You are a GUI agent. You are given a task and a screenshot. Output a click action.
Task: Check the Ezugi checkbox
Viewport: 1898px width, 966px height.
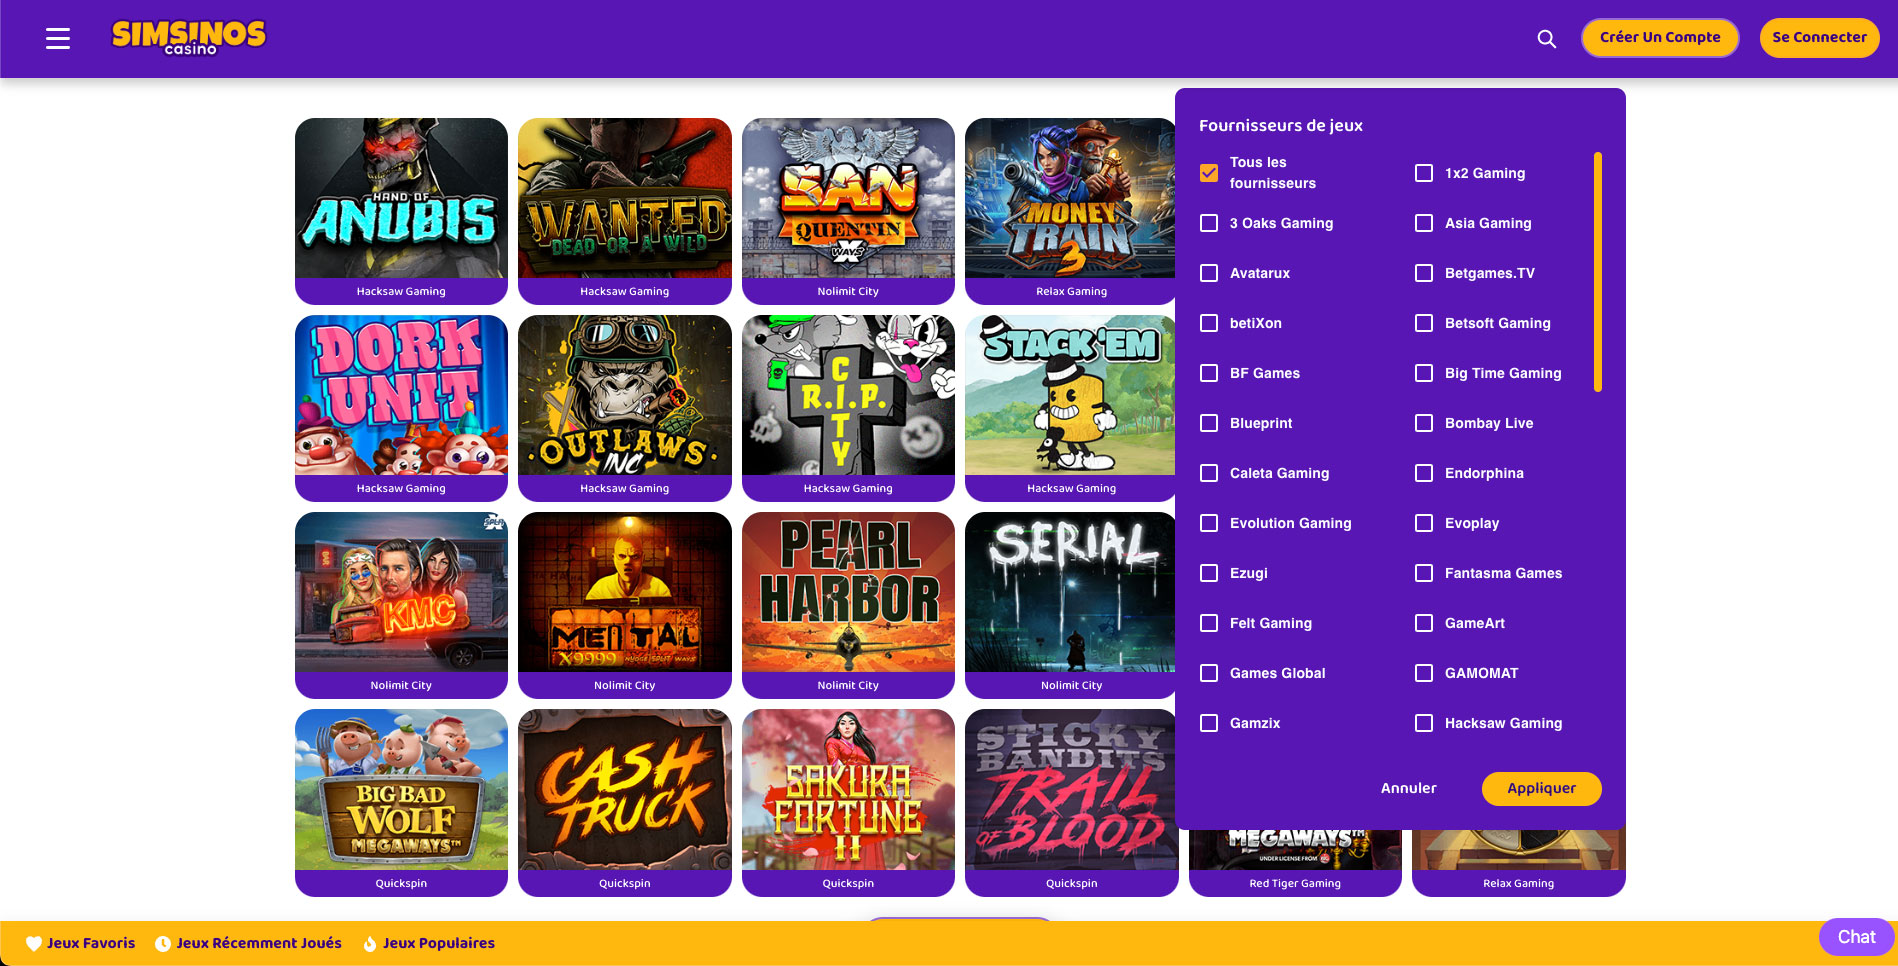[1209, 573]
